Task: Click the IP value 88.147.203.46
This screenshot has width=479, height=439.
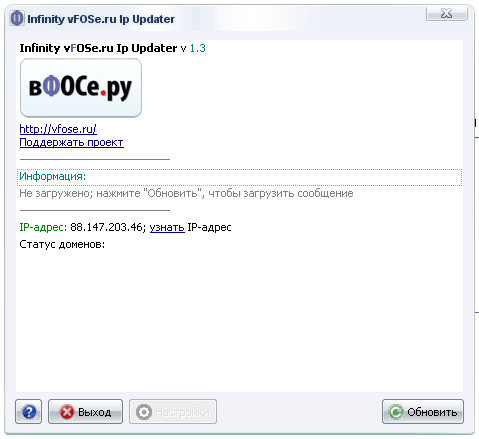Action: pos(107,227)
